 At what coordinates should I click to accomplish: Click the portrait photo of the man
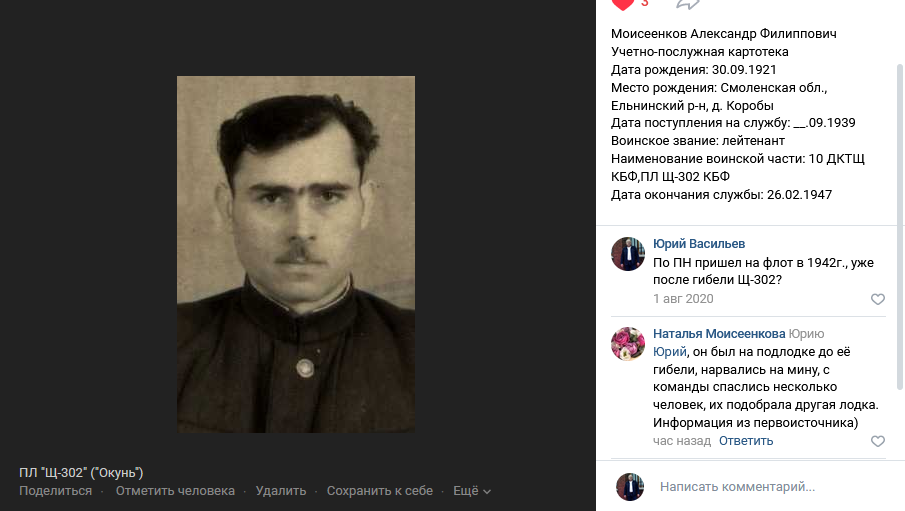pos(296,254)
